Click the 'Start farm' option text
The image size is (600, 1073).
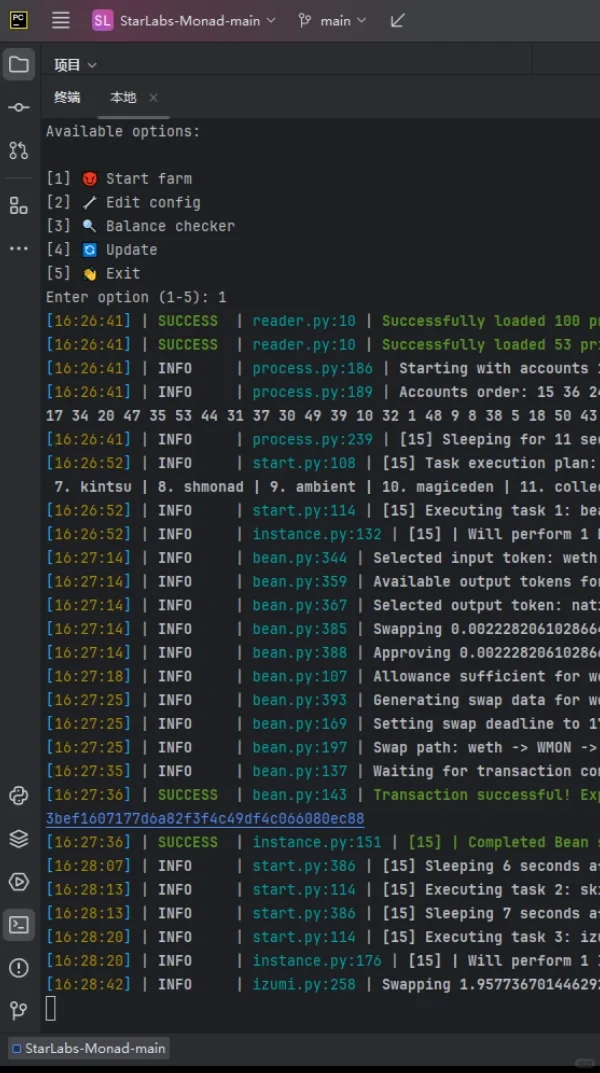148,179
